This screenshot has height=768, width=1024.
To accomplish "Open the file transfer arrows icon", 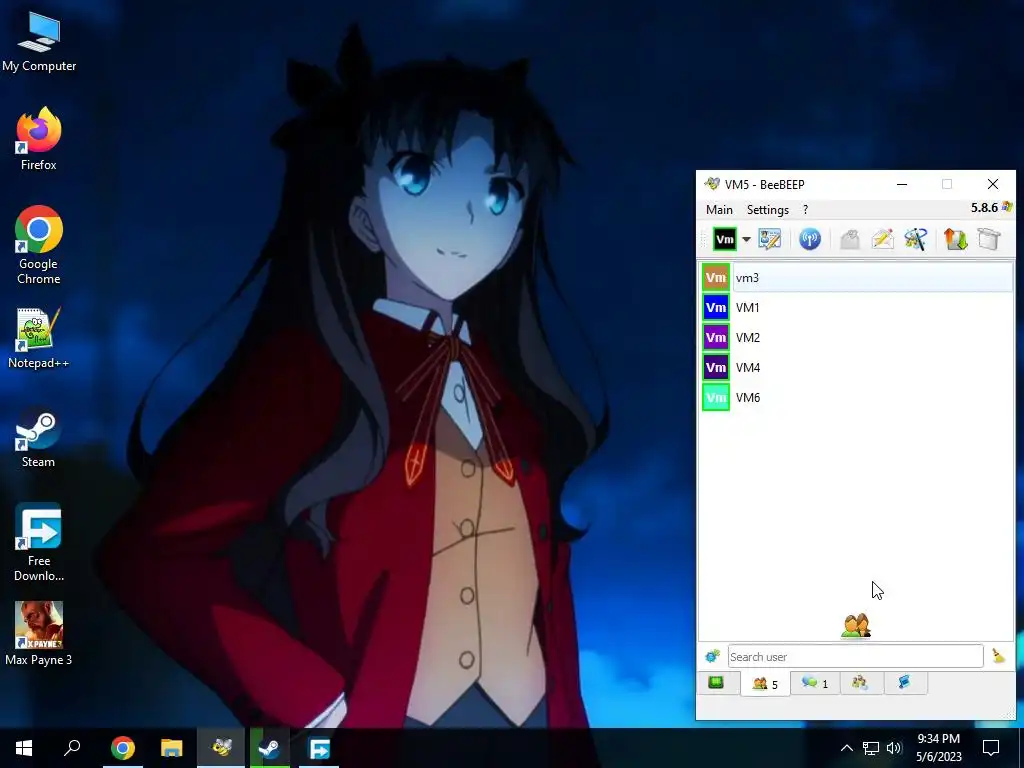I will coord(955,239).
